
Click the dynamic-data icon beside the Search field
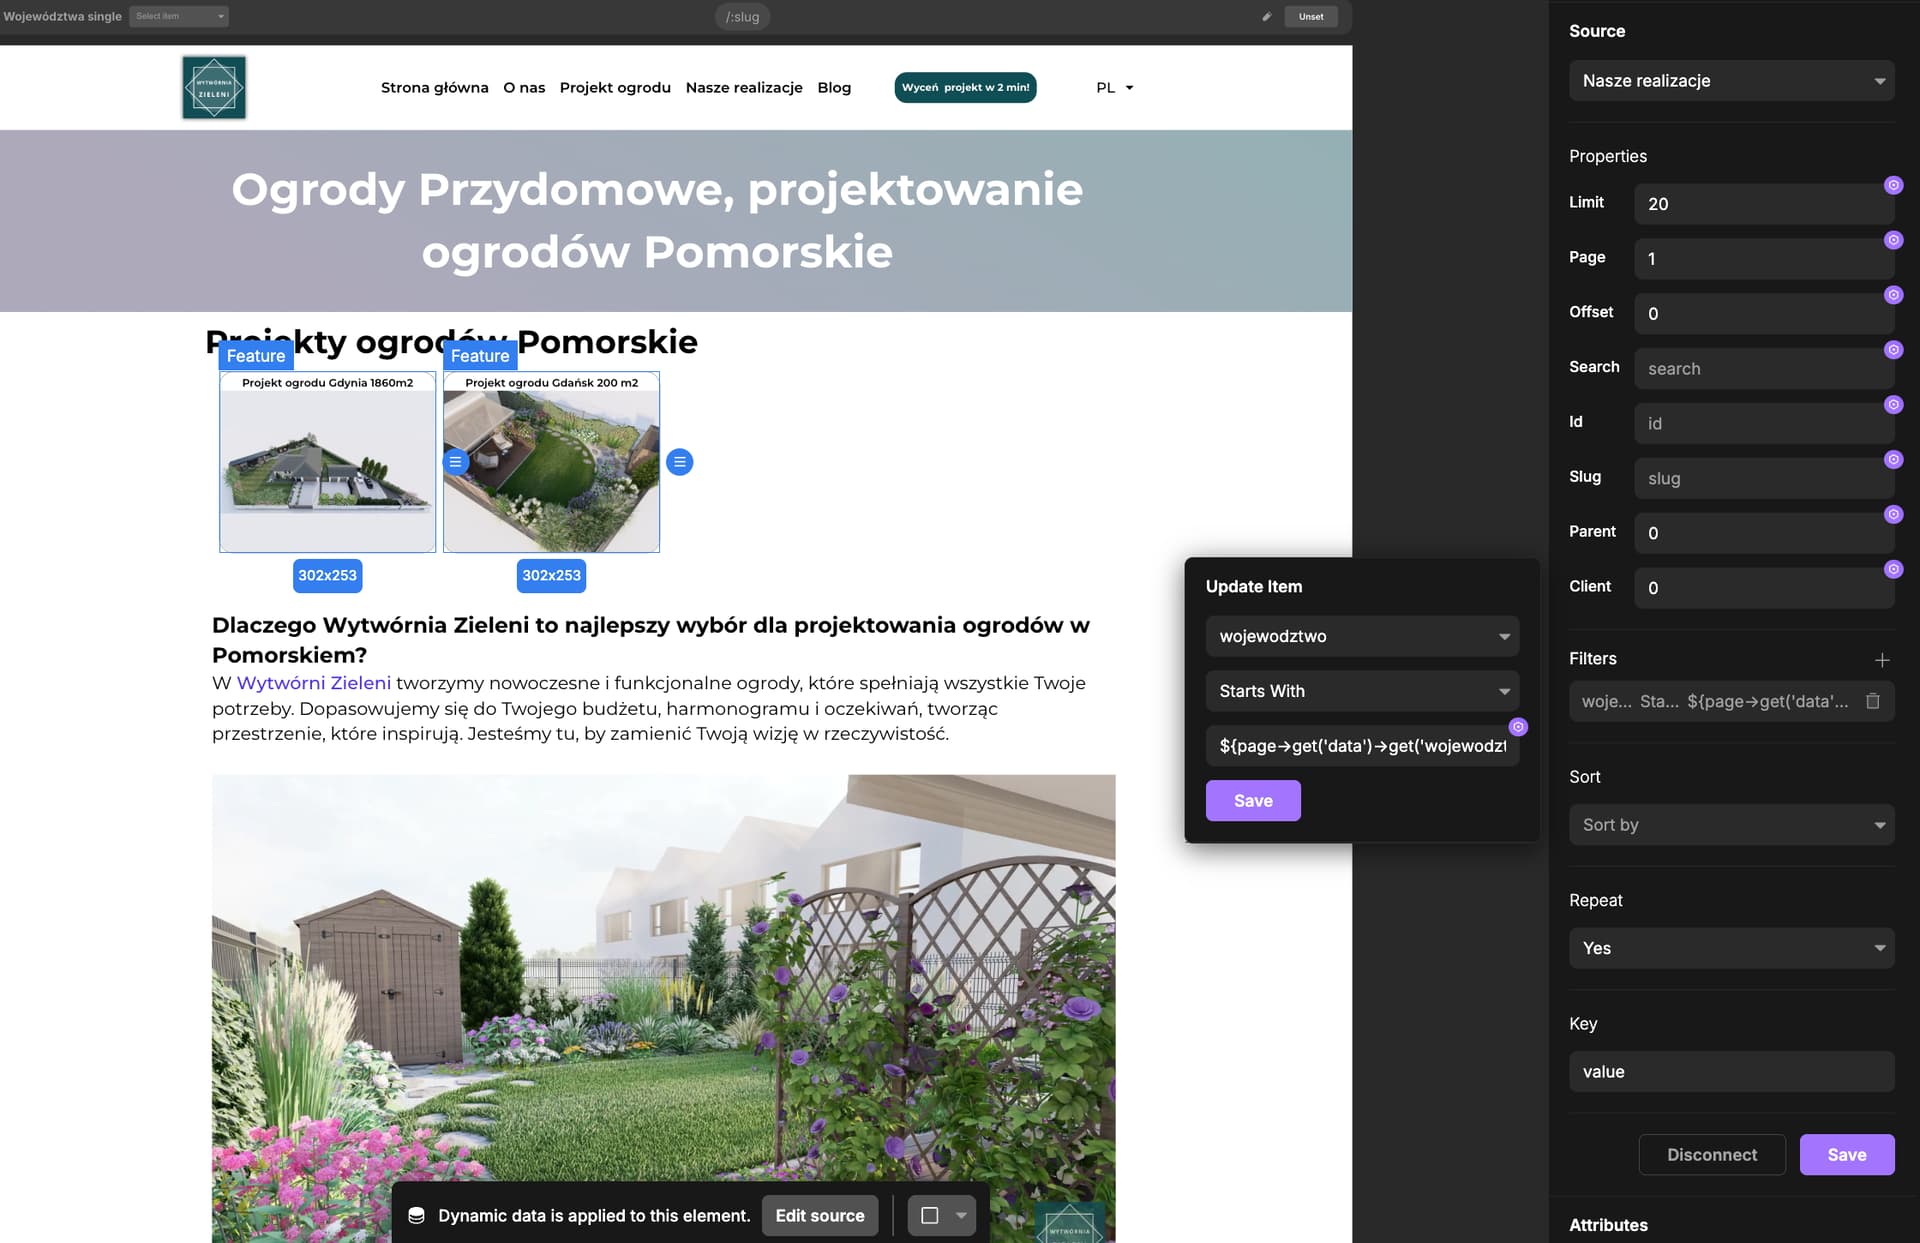(1893, 350)
